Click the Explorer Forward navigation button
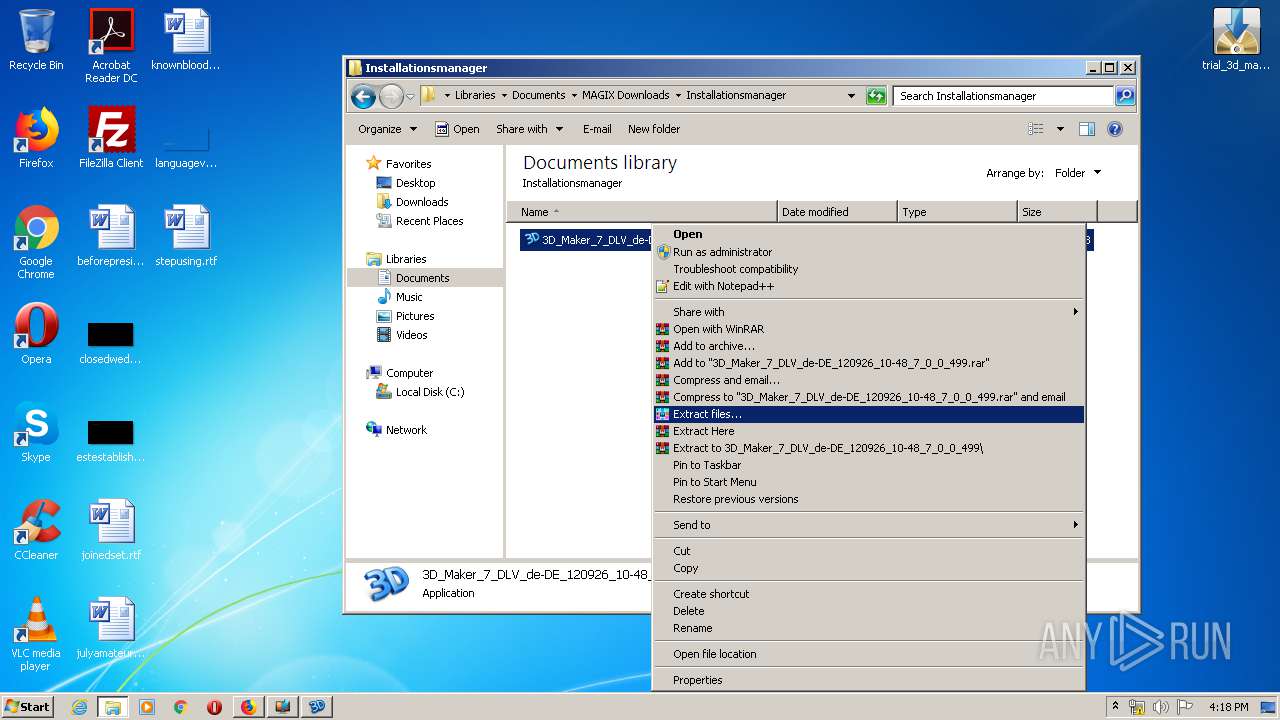The width and height of the screenshot is (1280, 720). click(391, 96)
